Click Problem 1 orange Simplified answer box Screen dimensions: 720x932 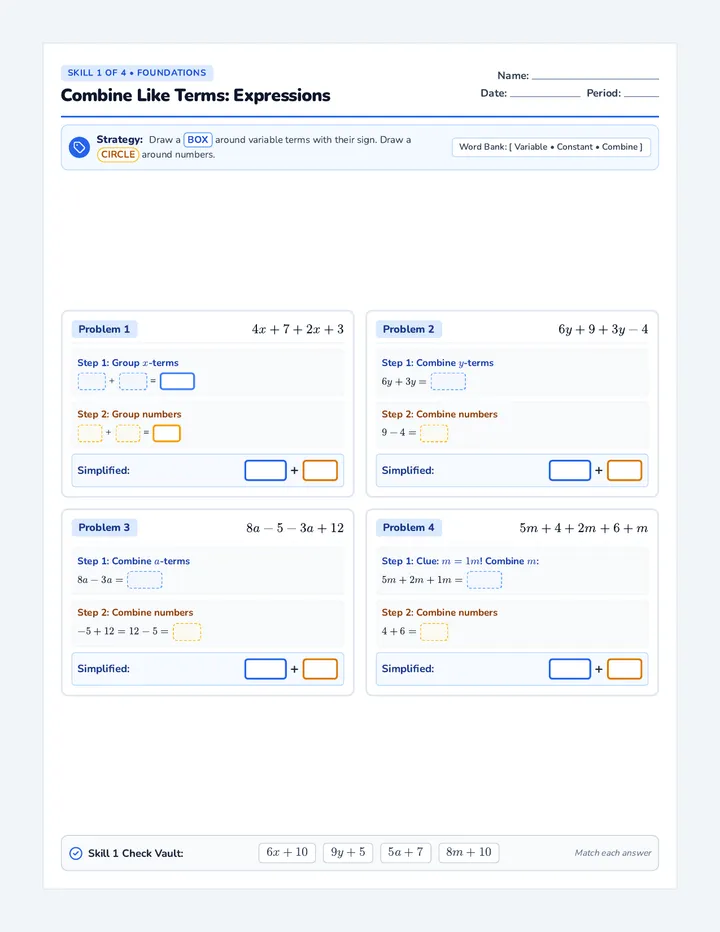tap(320, 470)
